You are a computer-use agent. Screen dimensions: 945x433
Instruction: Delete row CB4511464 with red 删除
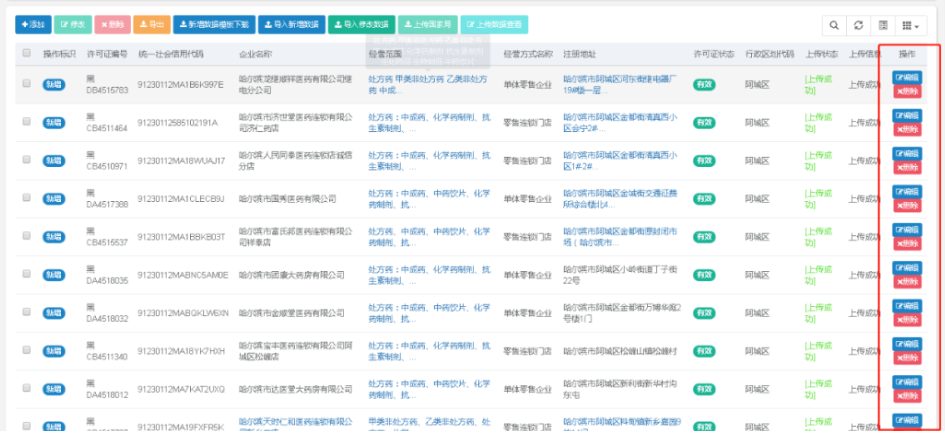coord(907,129)
